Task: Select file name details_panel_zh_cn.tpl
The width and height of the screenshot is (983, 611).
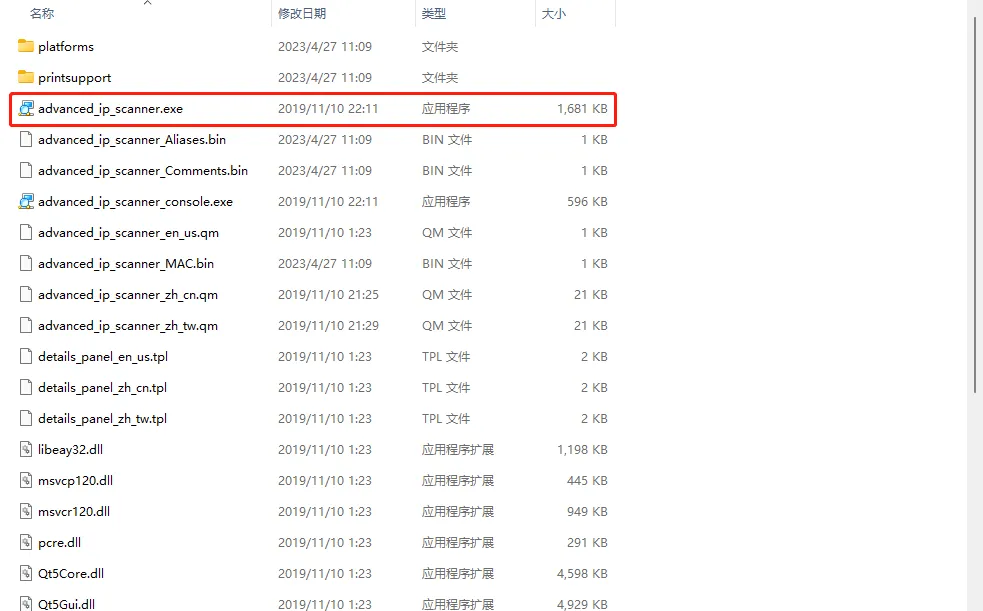Action: 102,388
